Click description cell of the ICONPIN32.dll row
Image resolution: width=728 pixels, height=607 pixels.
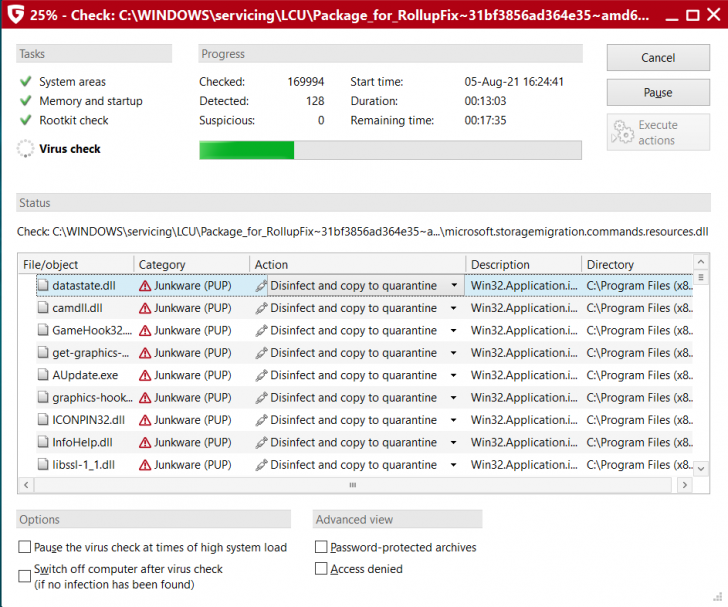pos(524,420)
